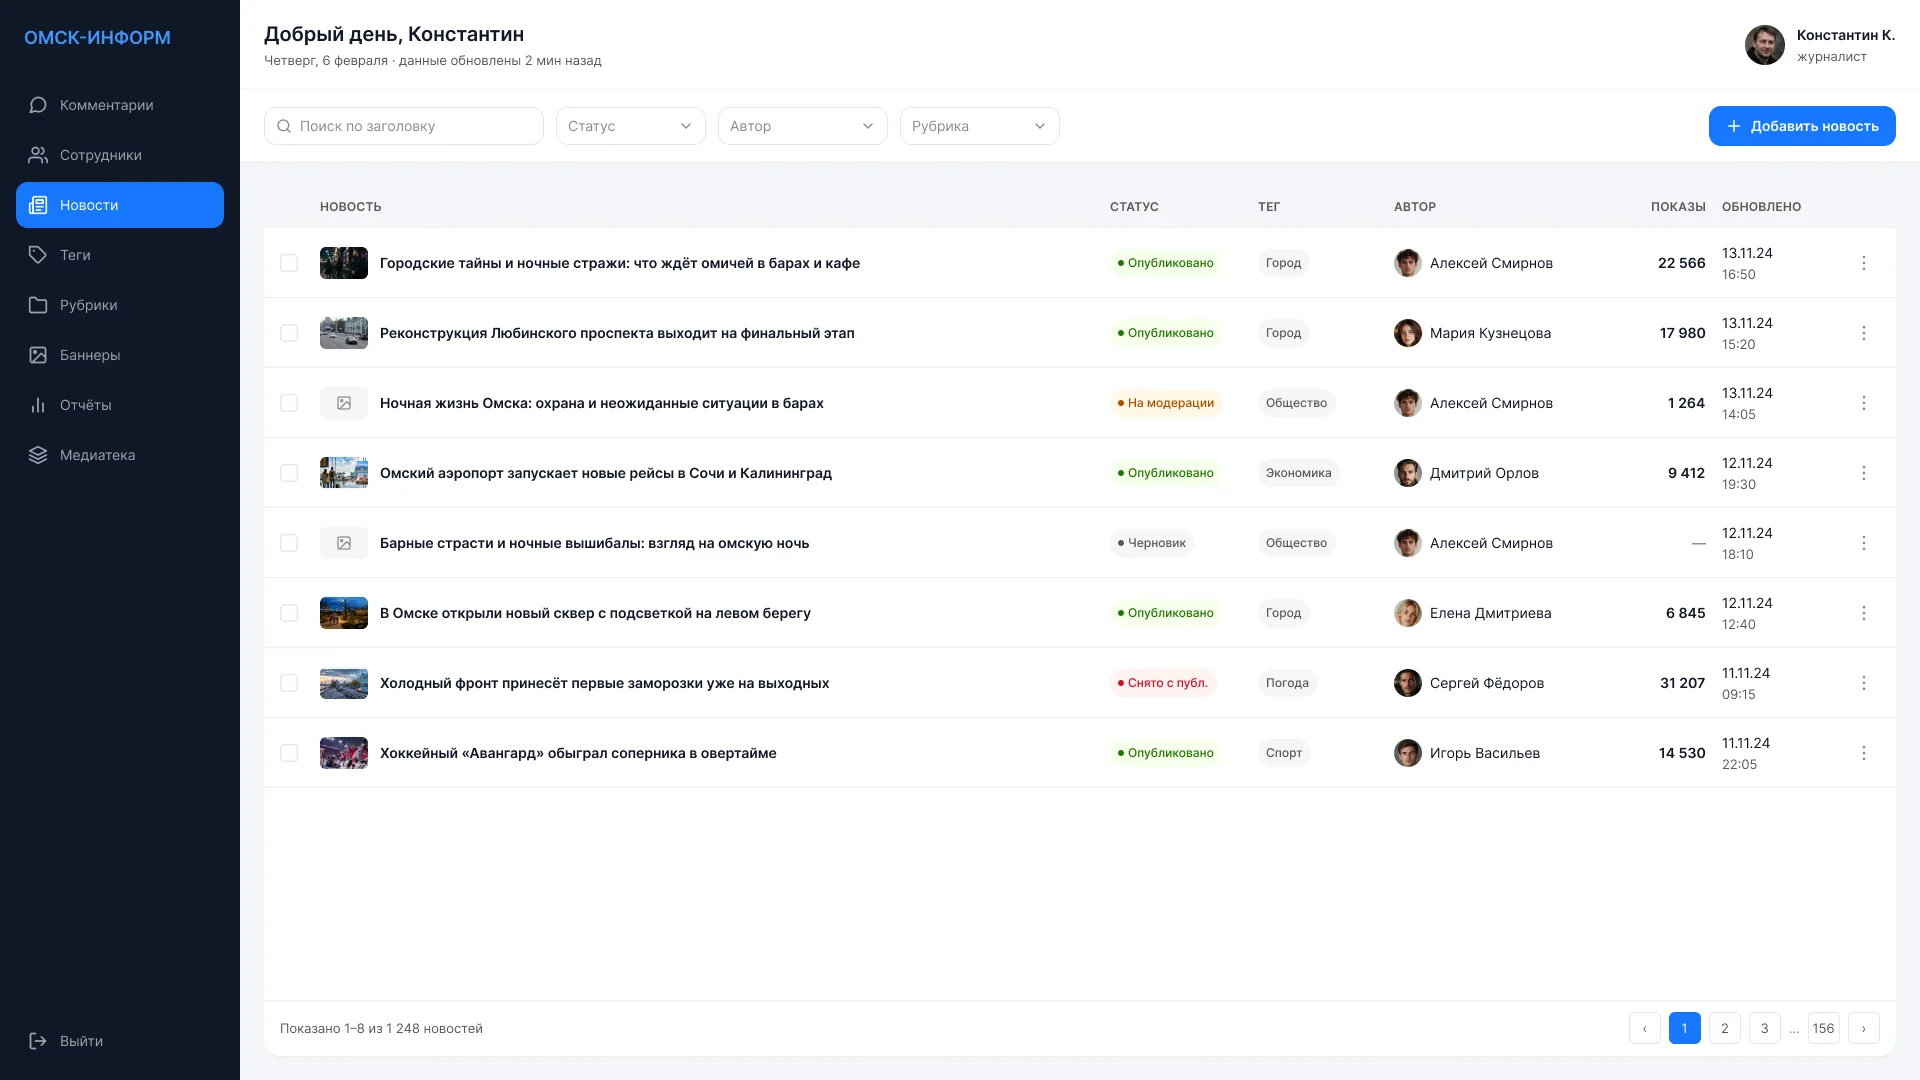Open row menu for Барные страсти news
The width and height of the screenshot is (1920, 1080).
(x=1864, y=543)
